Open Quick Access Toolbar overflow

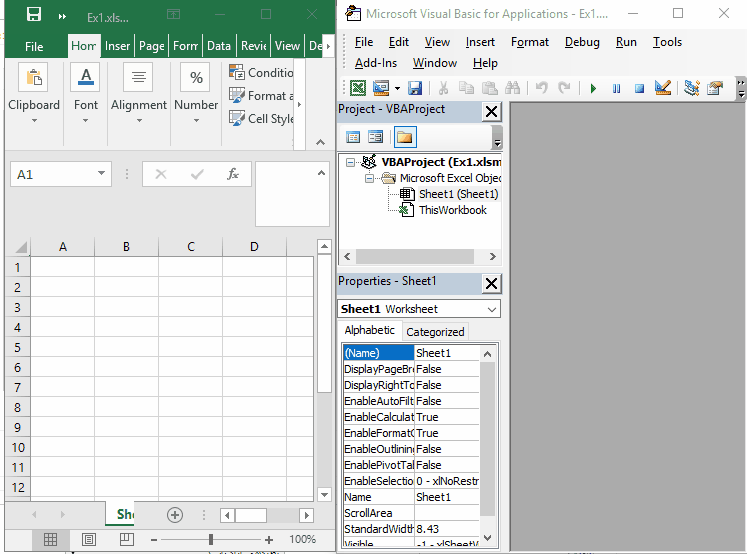[x=62, y=17]
